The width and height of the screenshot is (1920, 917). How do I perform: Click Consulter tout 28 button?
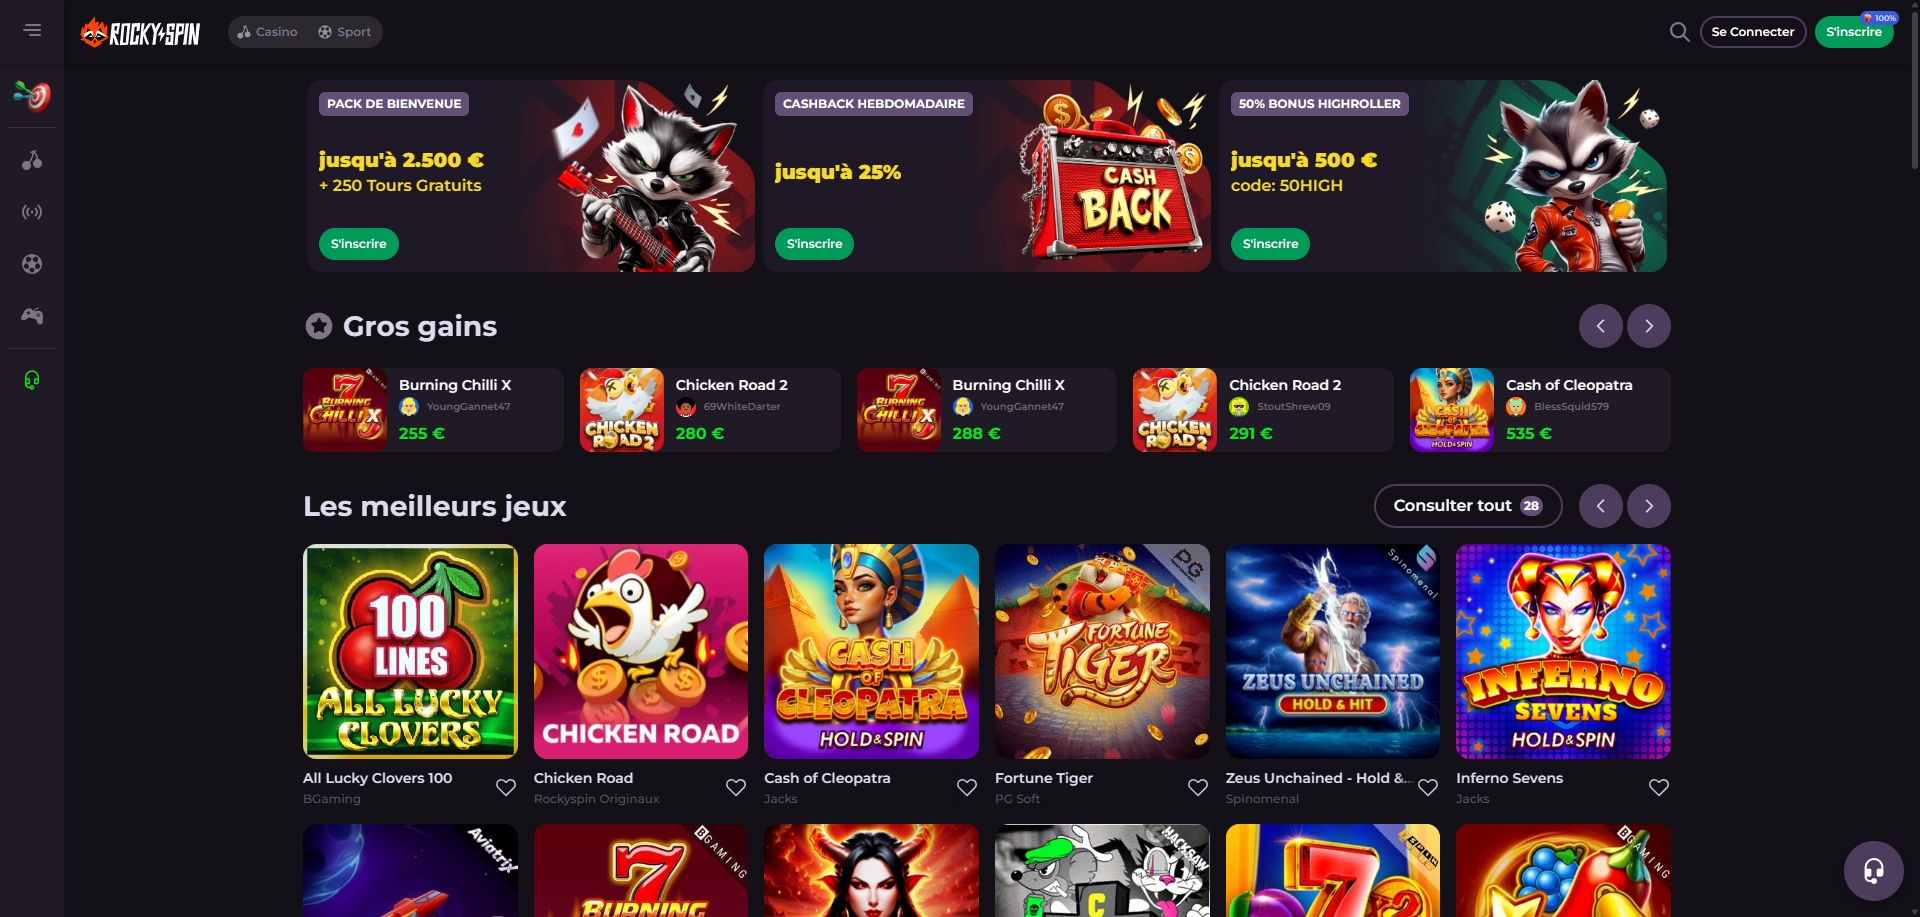pyautogui.click(x=1467, y=506)
